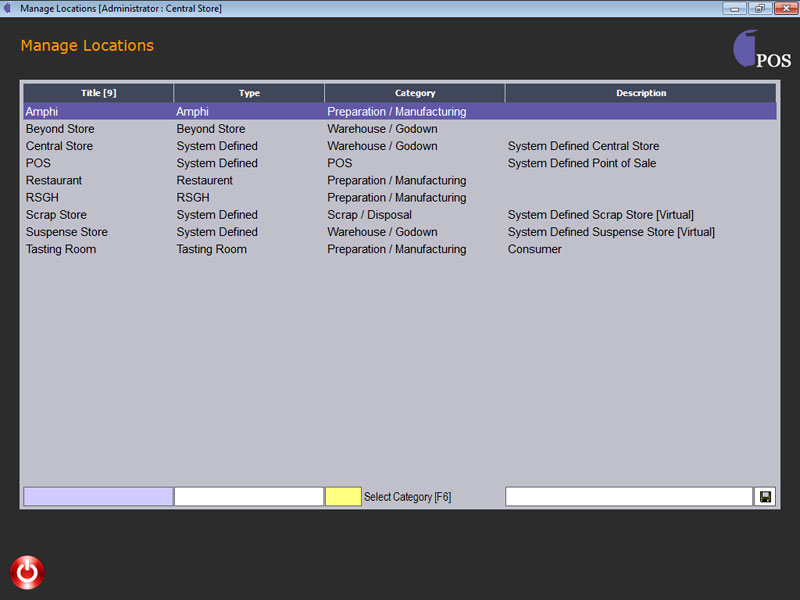Click the POS logo icon
The height and width of the screenshot is (600, 800).
tap(760, 50)
